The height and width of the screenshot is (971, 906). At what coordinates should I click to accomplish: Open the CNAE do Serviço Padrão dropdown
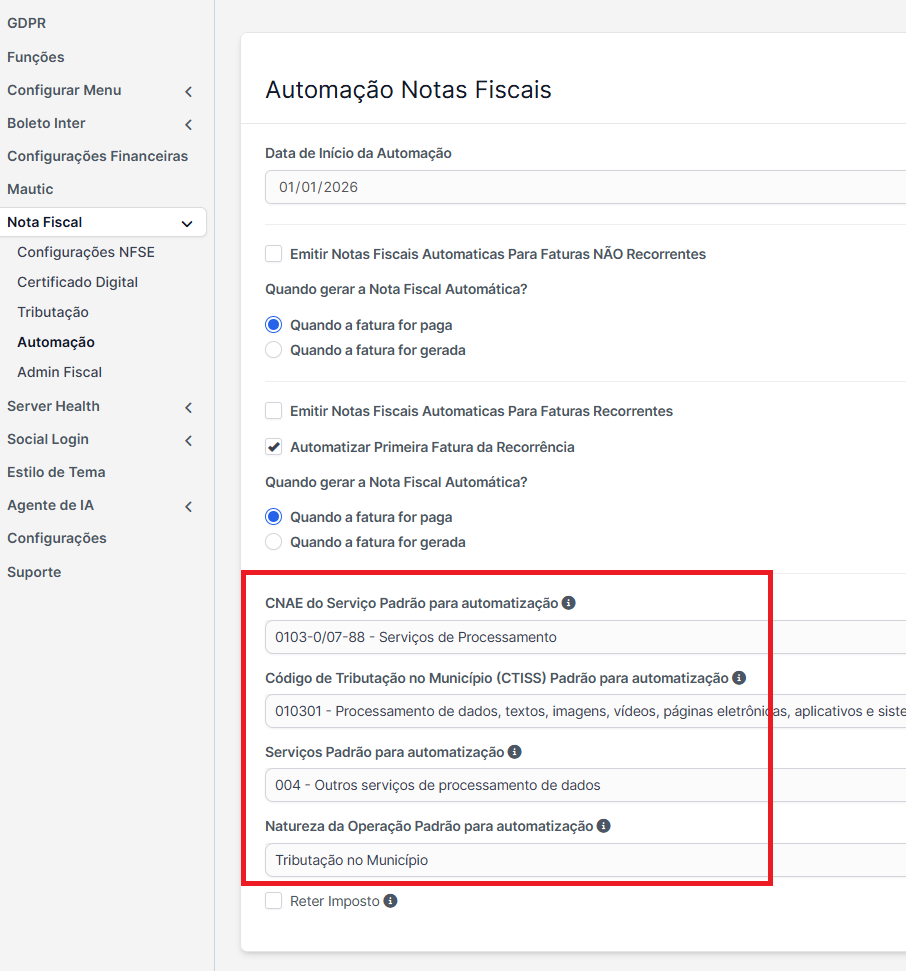(585, 637)
